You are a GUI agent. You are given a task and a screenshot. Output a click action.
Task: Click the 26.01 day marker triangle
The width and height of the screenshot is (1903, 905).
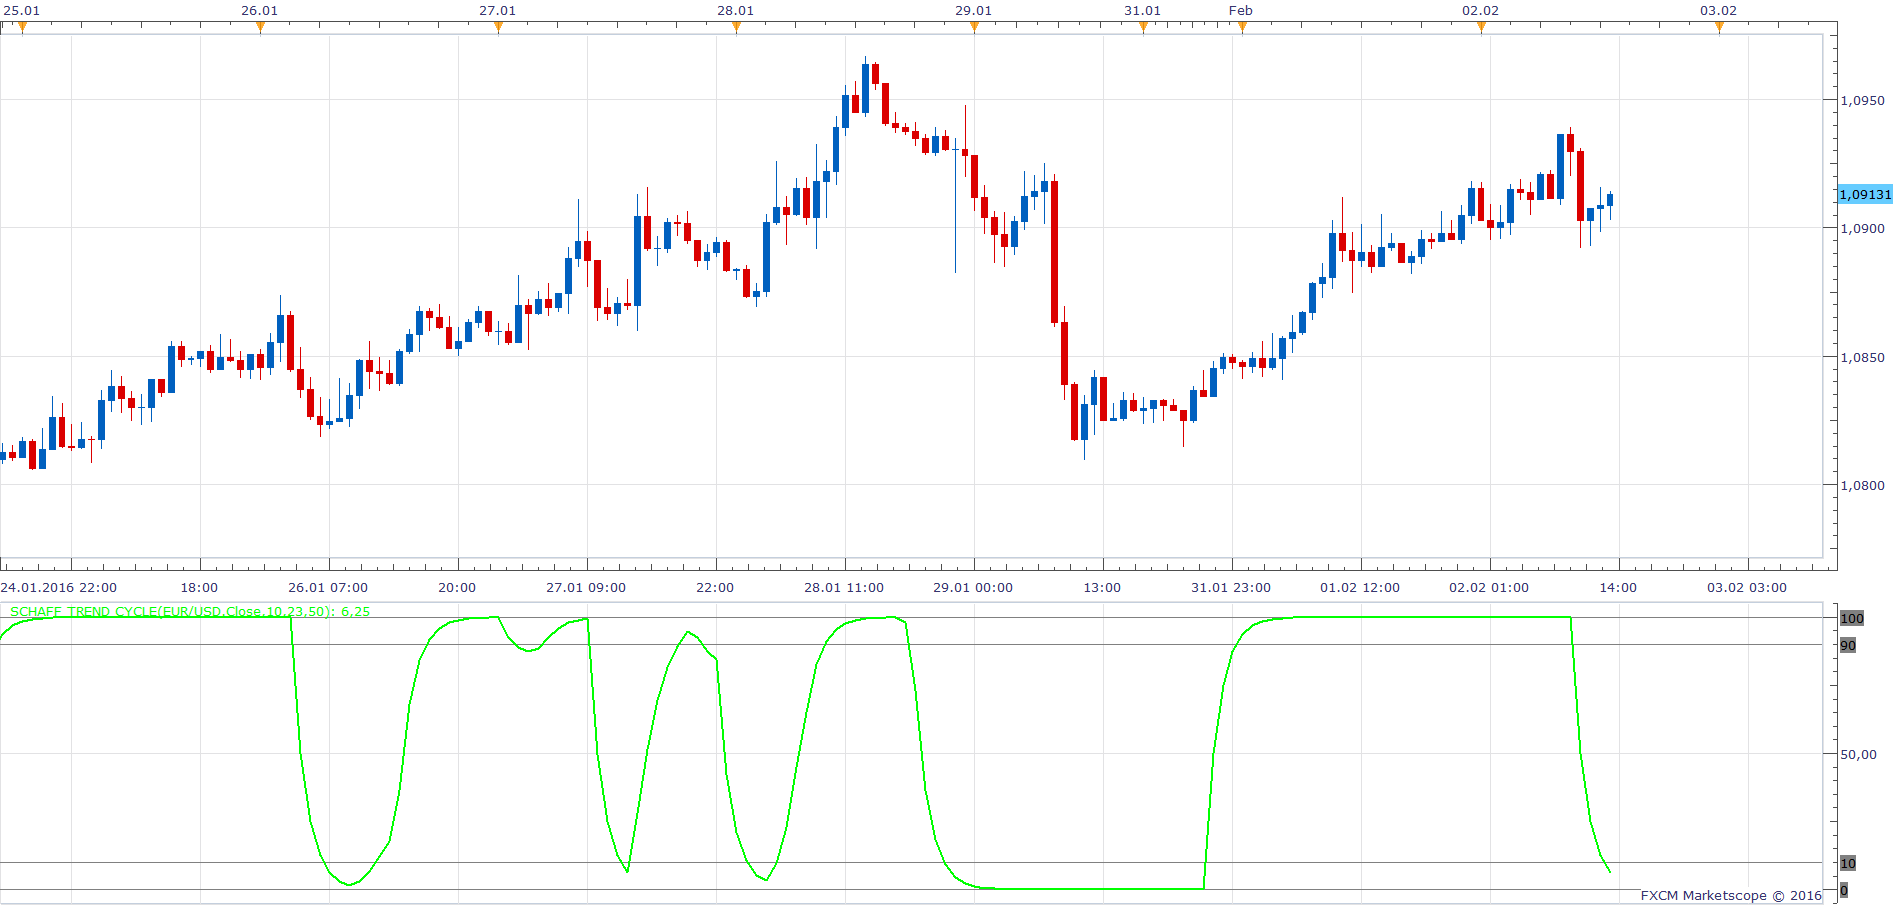[260, 28]
